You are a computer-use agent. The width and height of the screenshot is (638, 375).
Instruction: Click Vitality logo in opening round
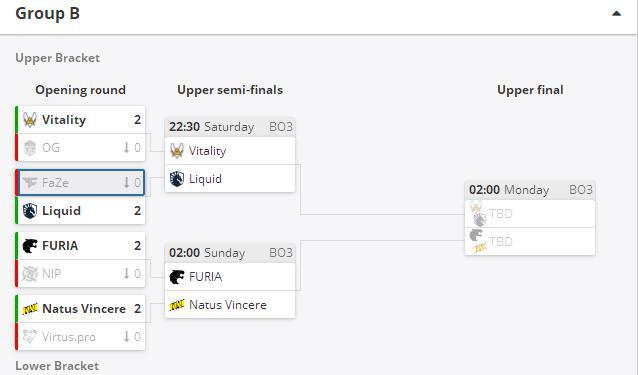(x=30, y=120)
